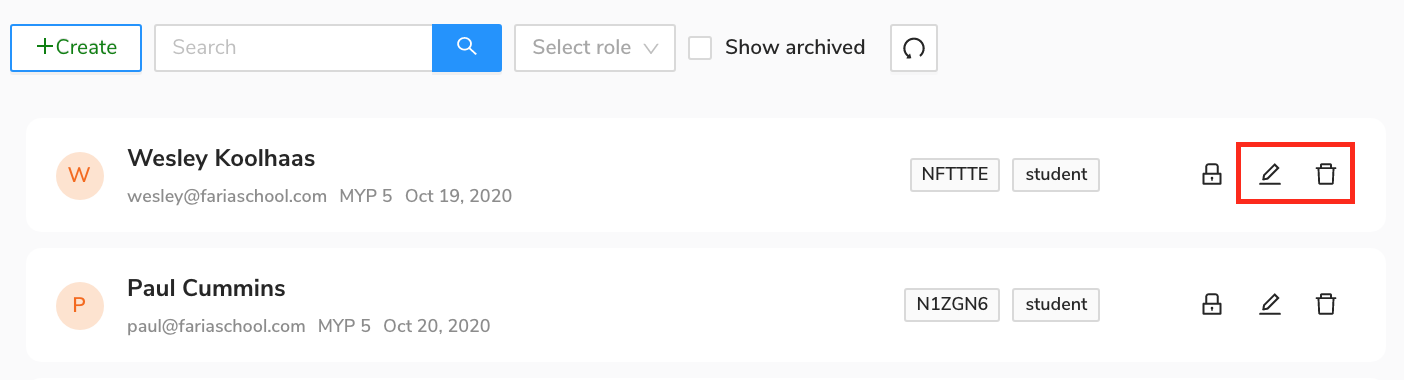Viewport: 1404px width, 380px height.
Task: Enable the Show archived checkbox
Action: point(700,47)
